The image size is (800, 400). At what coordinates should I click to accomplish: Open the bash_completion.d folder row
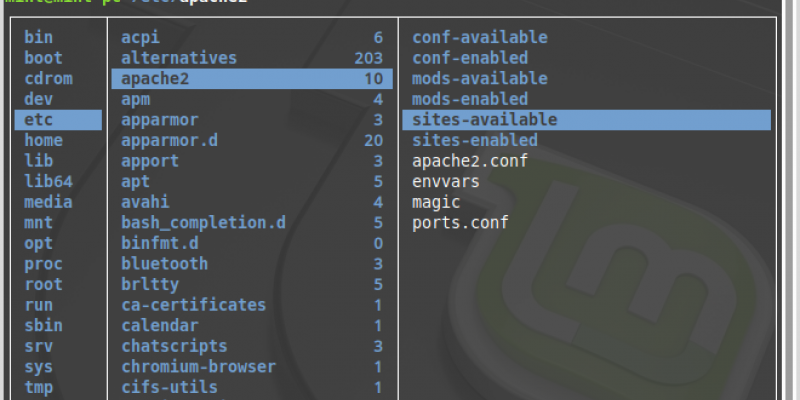pos(252,222)
